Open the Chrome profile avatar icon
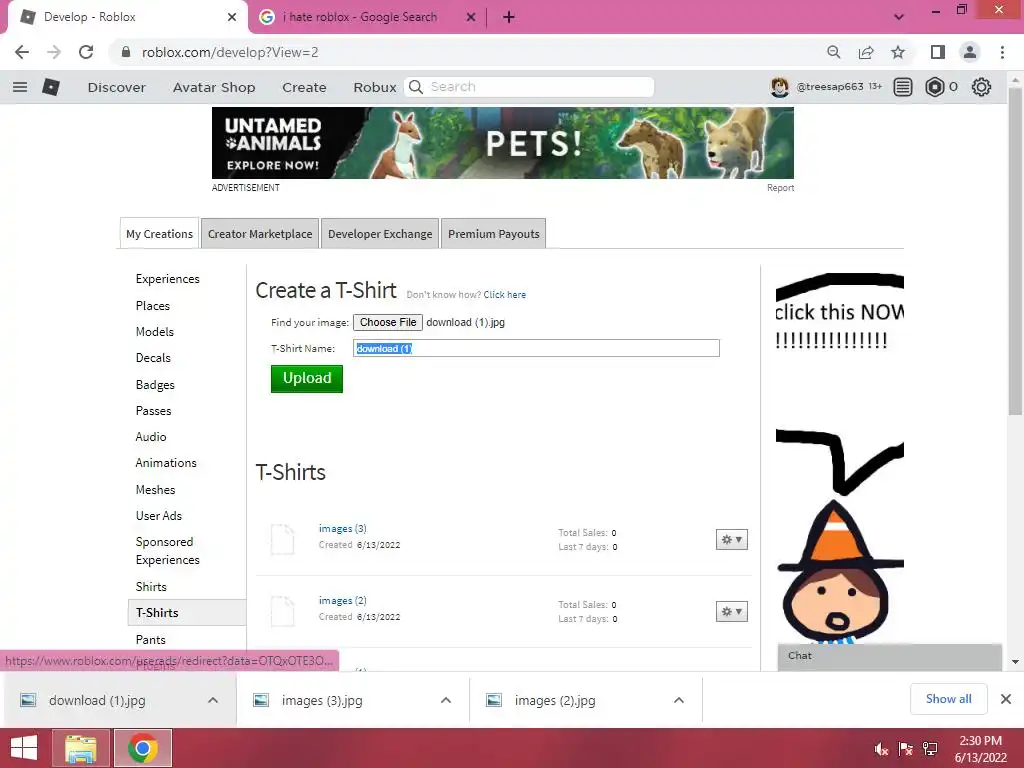This screenshot has height=768, width=1024. 970,52
